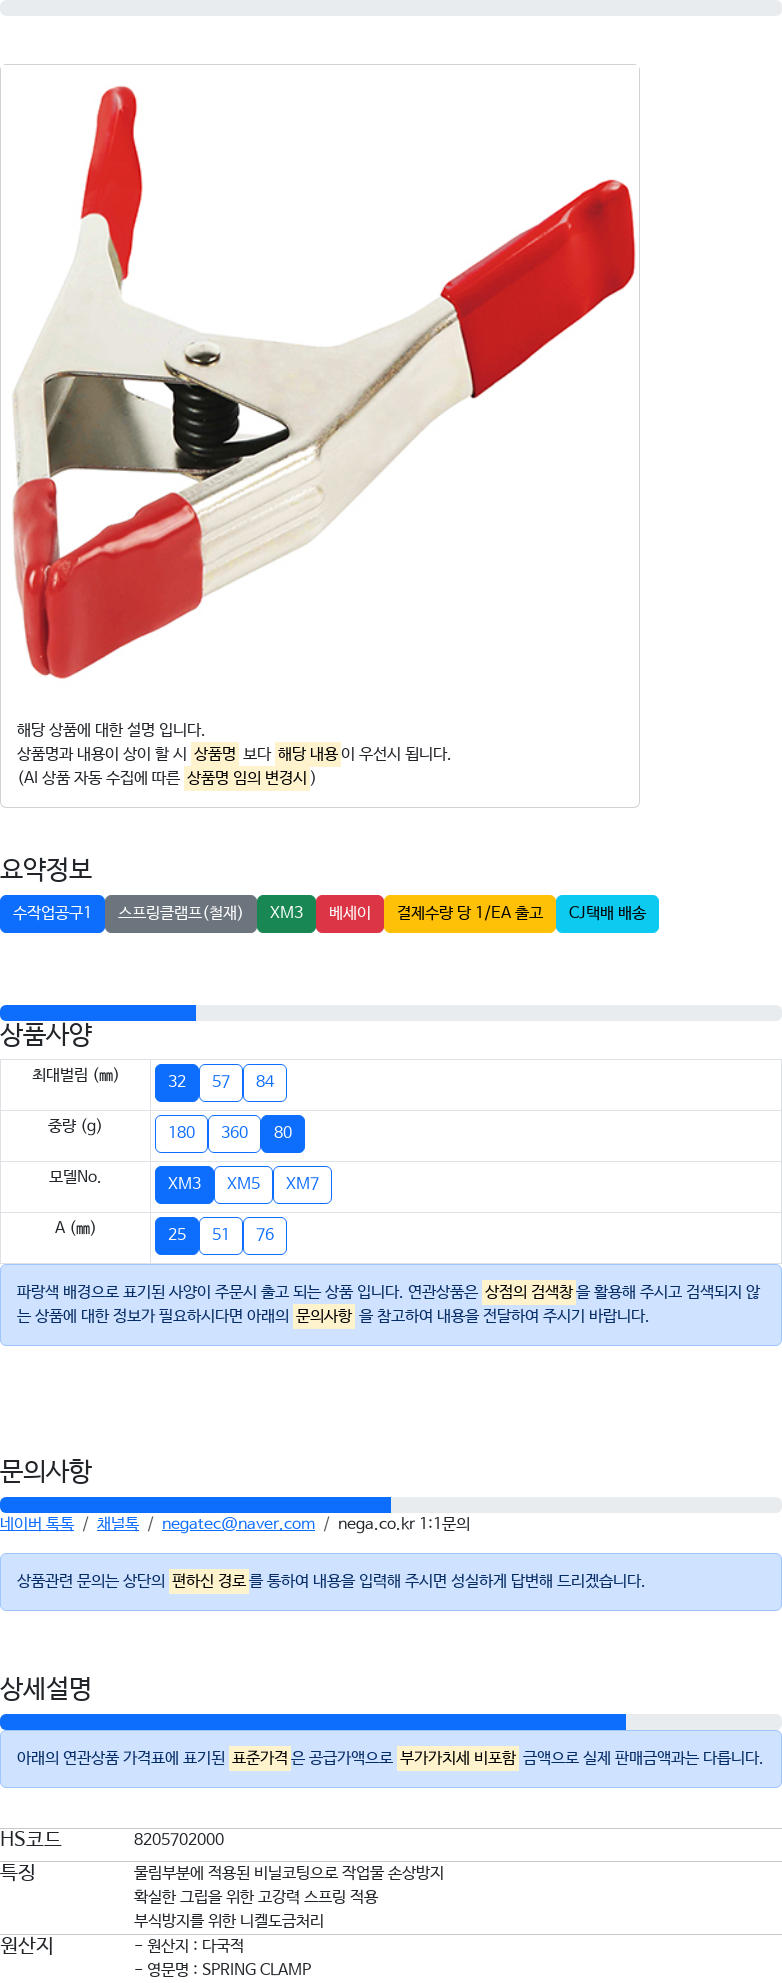Choose 84 for 최대벌림 (mm)
Image resolution: width=782 pixels, height=1983 pixels.
[265, 1082]
